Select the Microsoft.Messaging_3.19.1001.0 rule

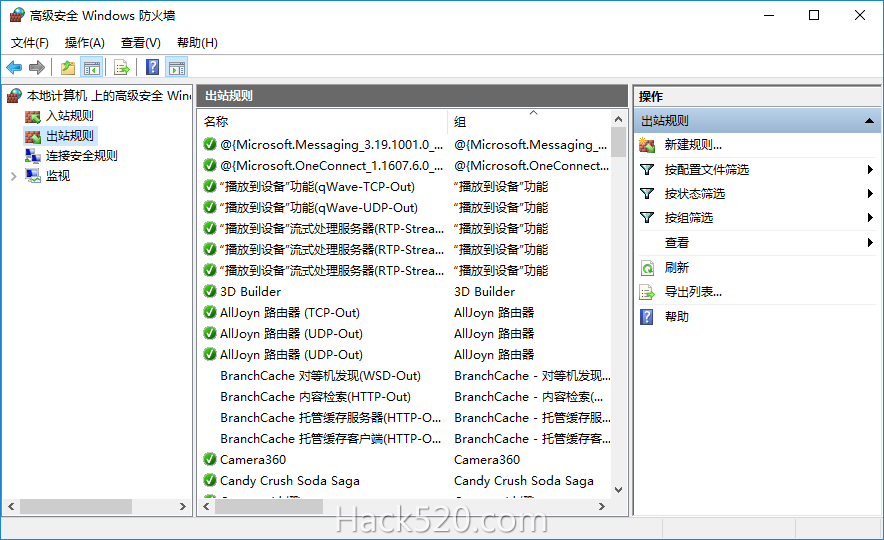332,145
